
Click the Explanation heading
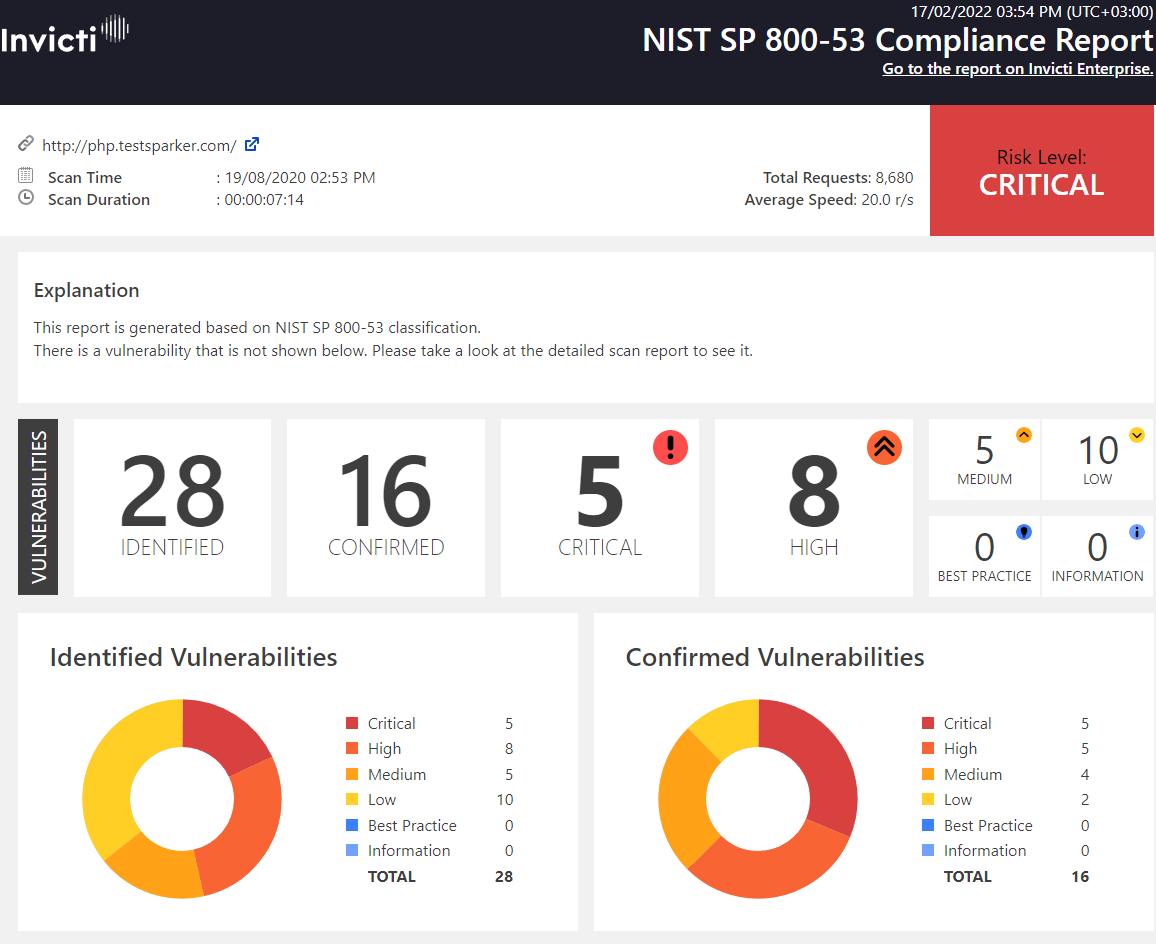click(86, 291)
